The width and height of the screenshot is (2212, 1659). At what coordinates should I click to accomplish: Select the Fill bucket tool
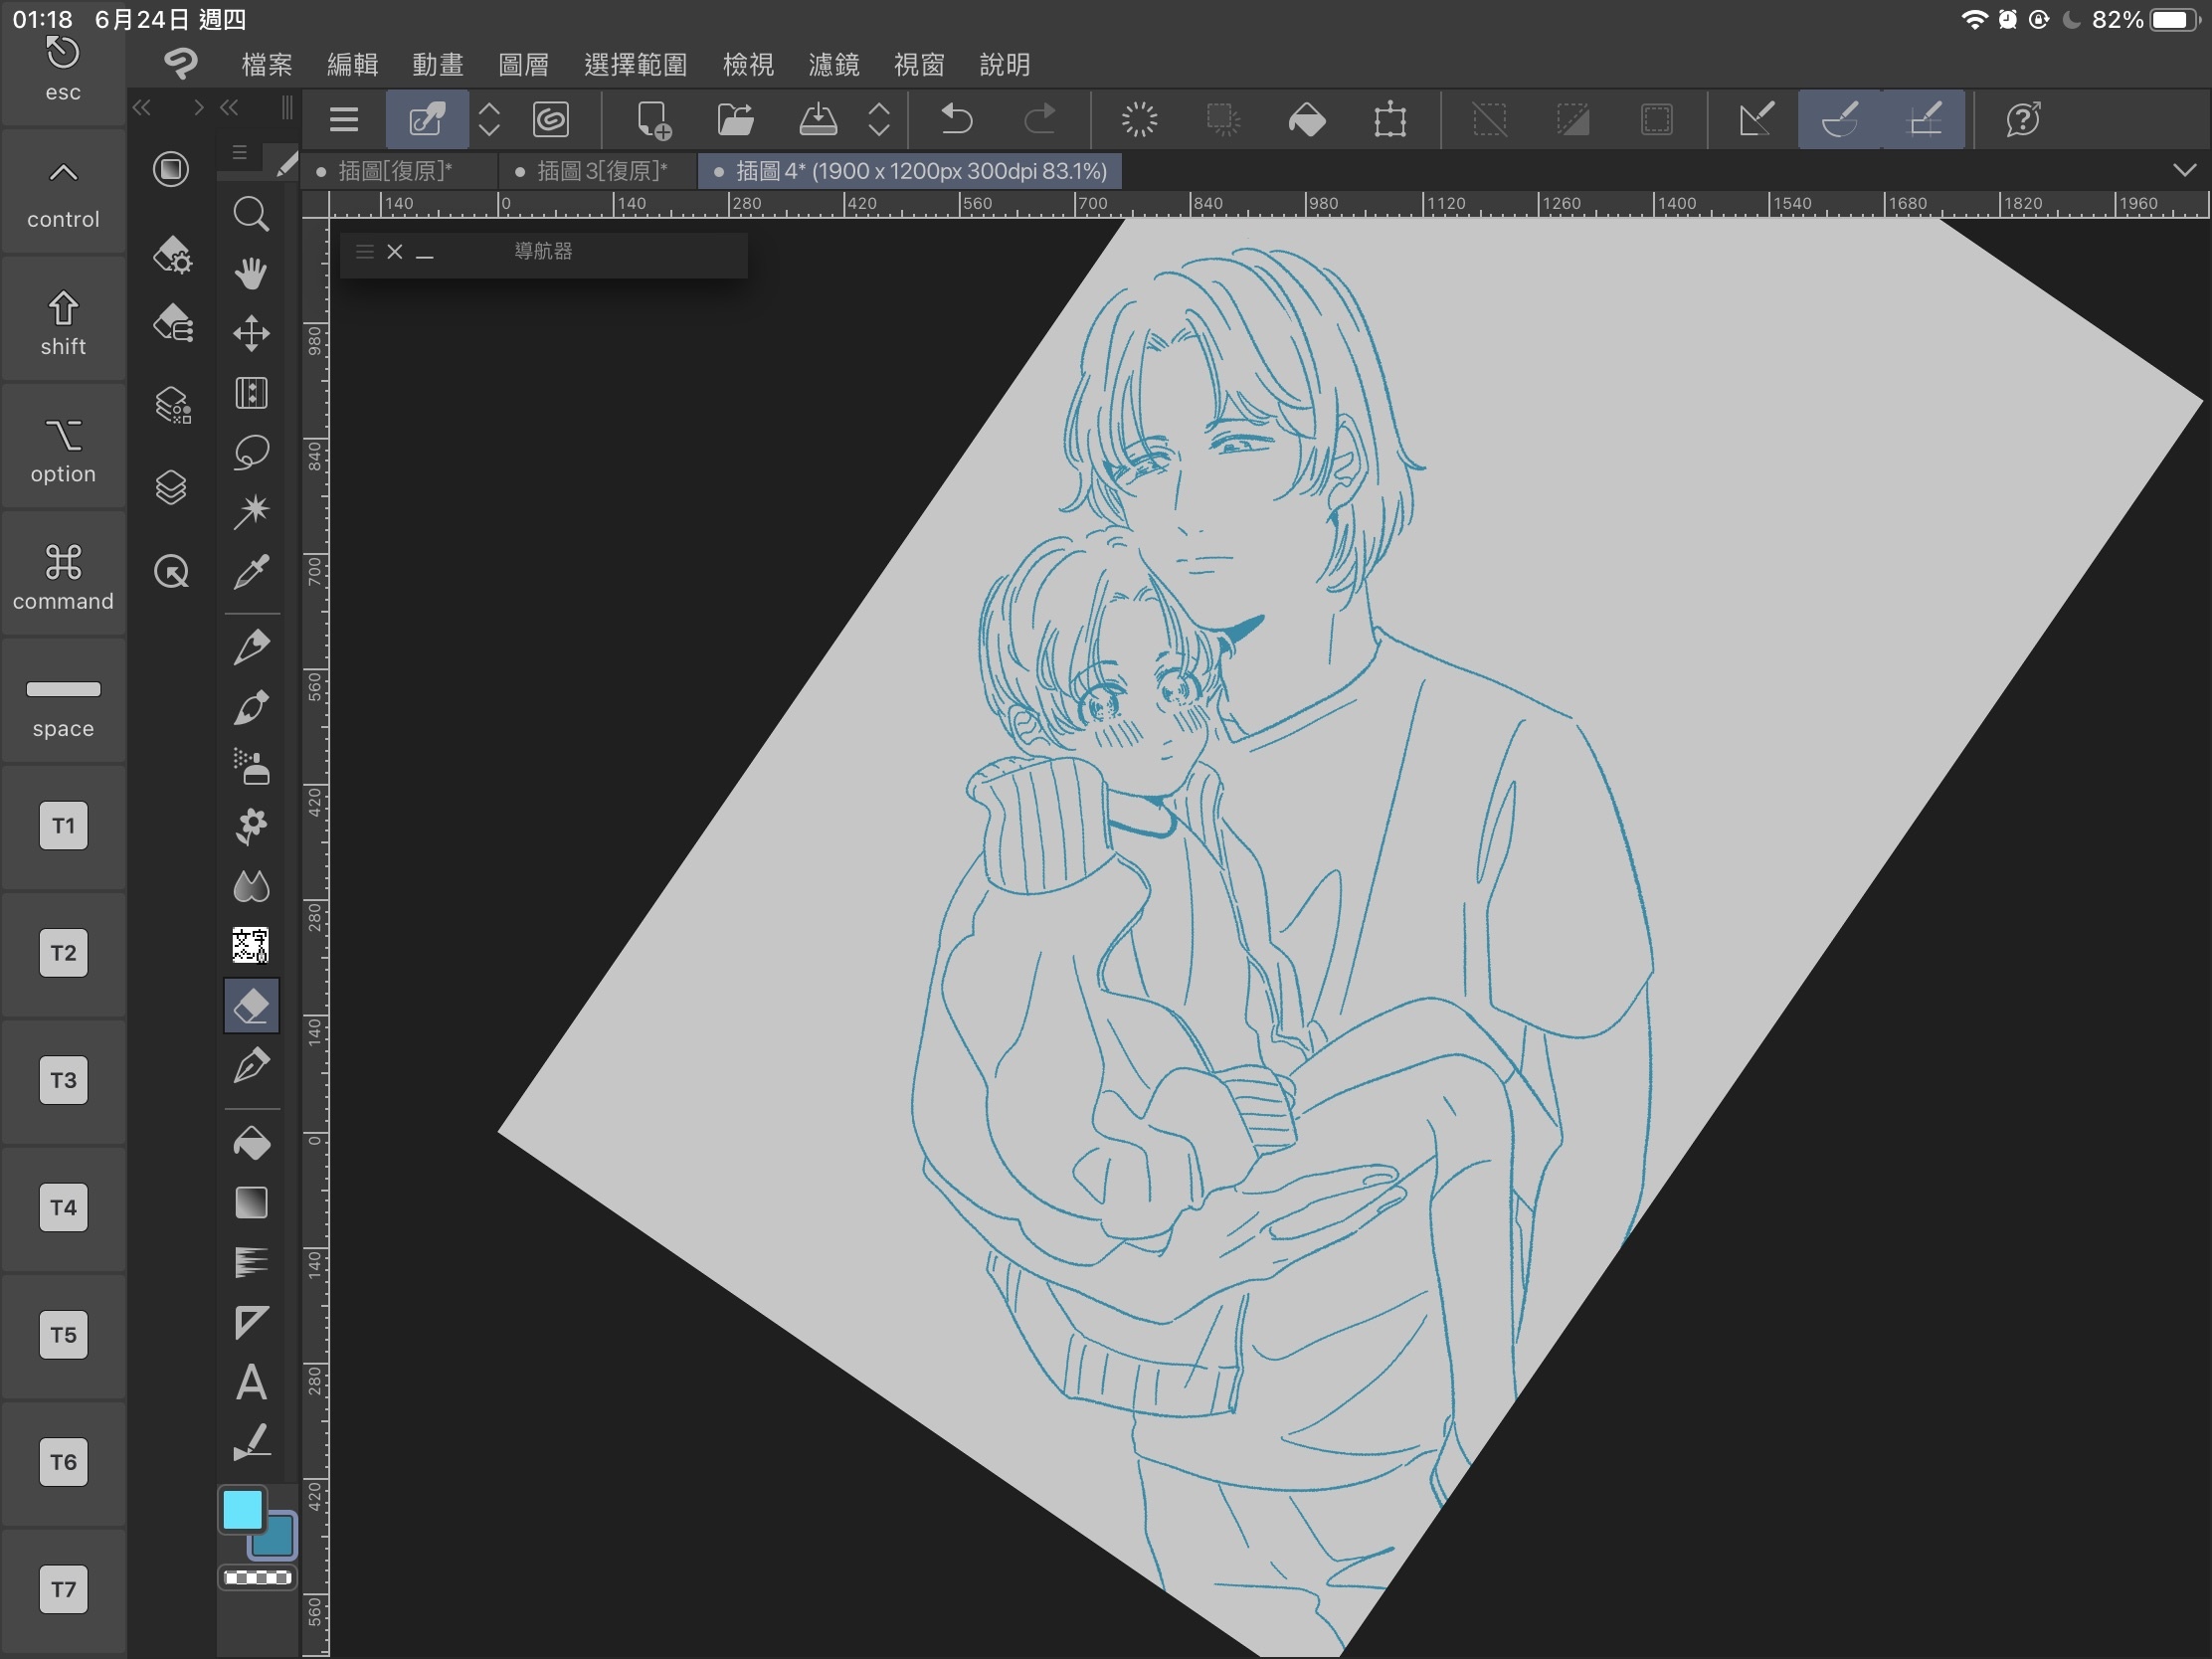250,1143
